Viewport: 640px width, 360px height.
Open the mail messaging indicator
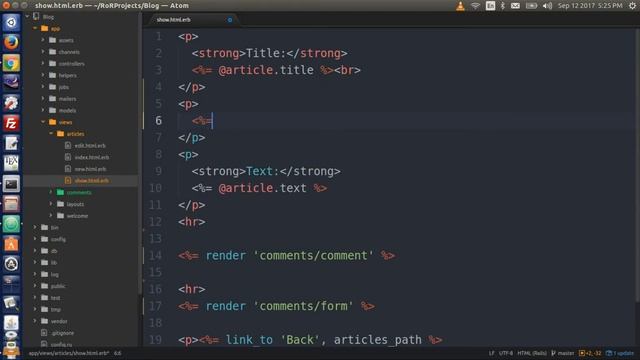tap(516, 6)
